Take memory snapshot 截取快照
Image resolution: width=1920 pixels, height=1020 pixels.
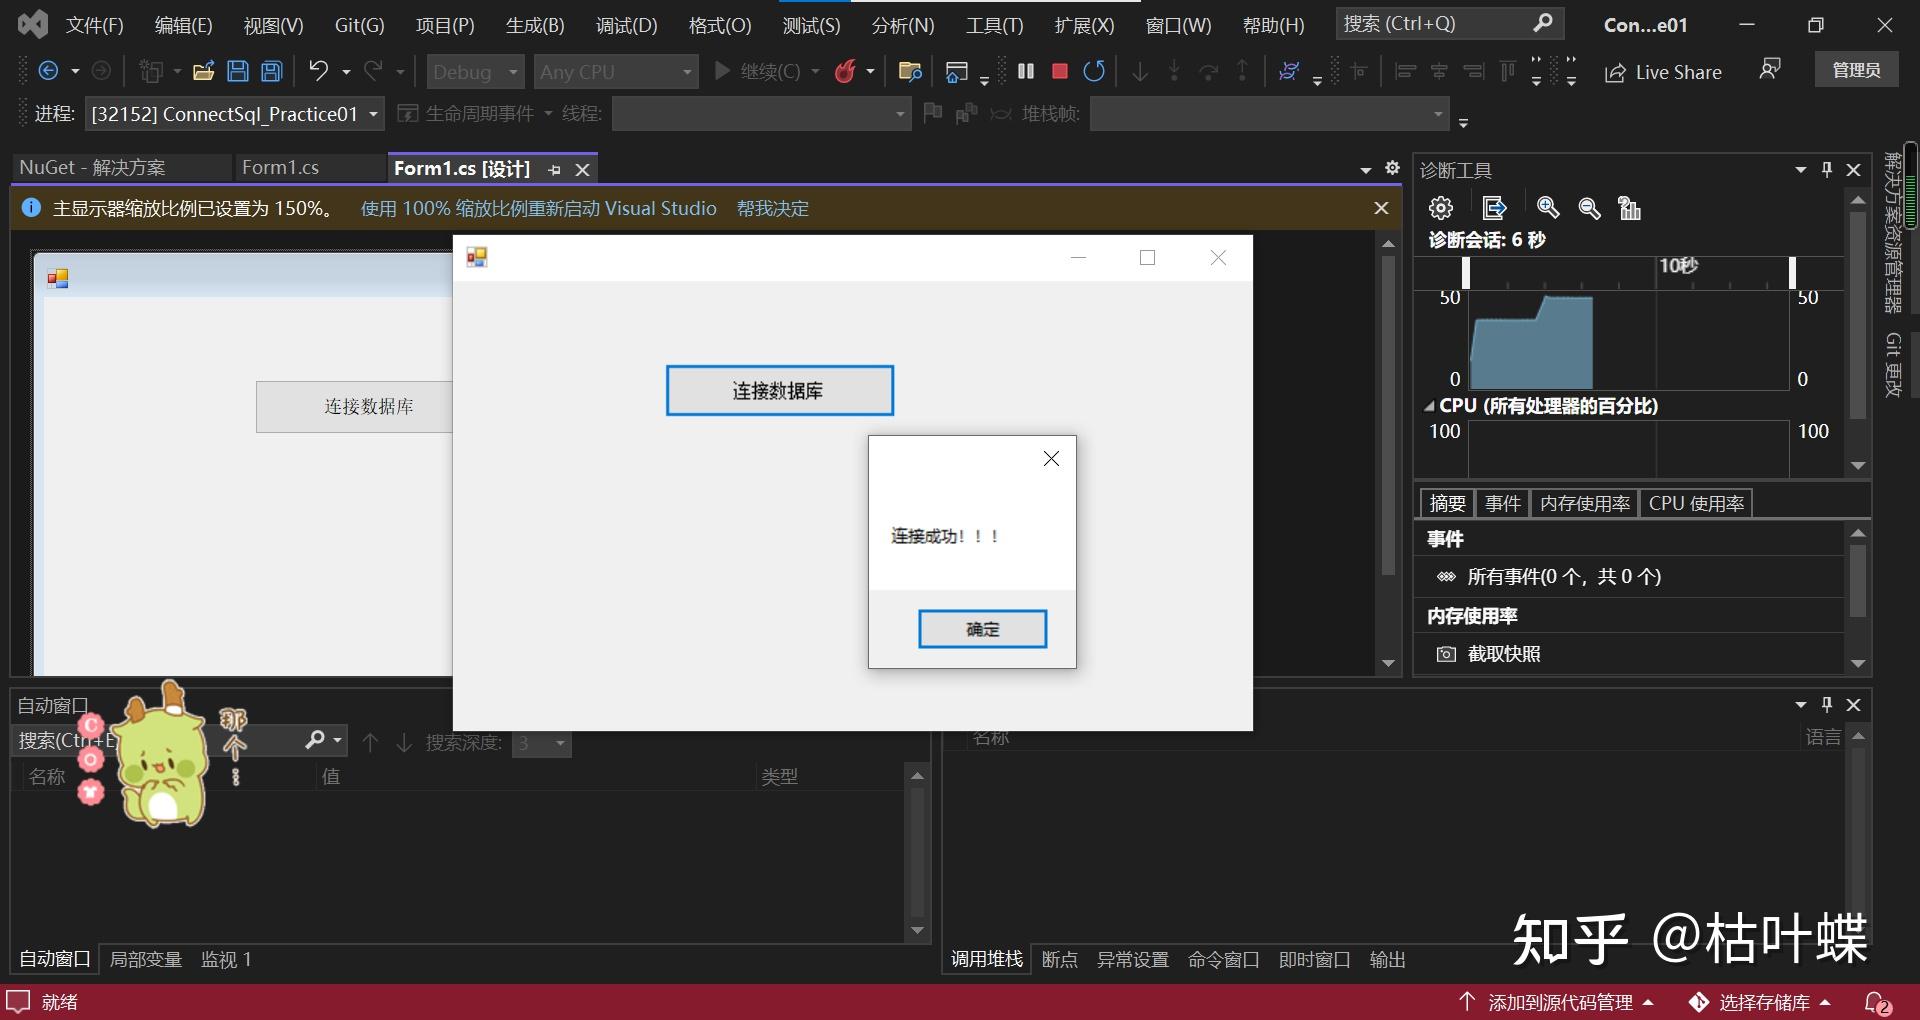point(1488,654)
